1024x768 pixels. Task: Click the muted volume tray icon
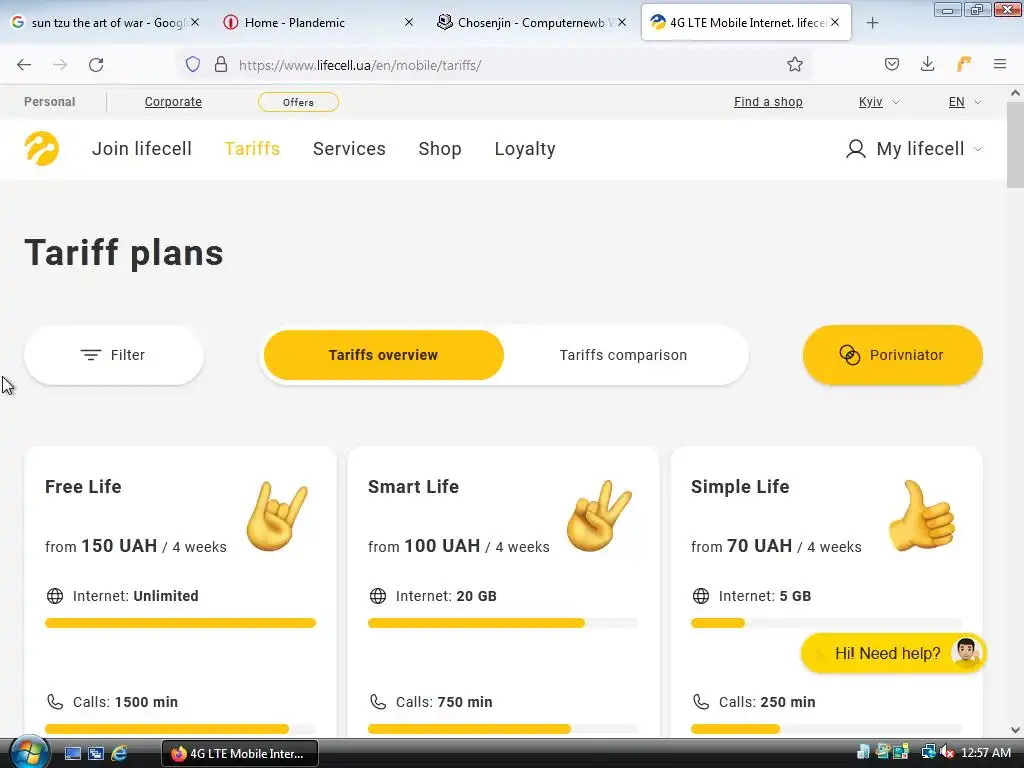[947, 753]
